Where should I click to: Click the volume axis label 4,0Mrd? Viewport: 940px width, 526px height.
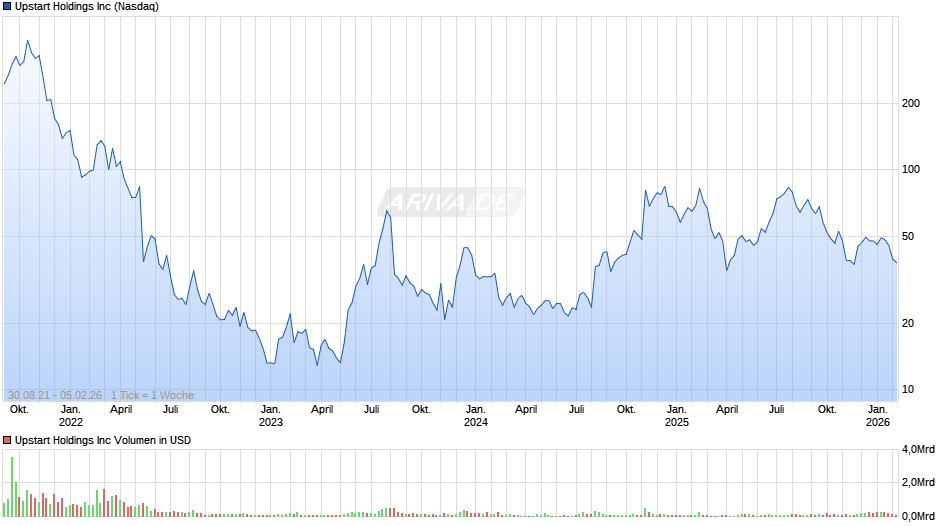tap(918, 449)
